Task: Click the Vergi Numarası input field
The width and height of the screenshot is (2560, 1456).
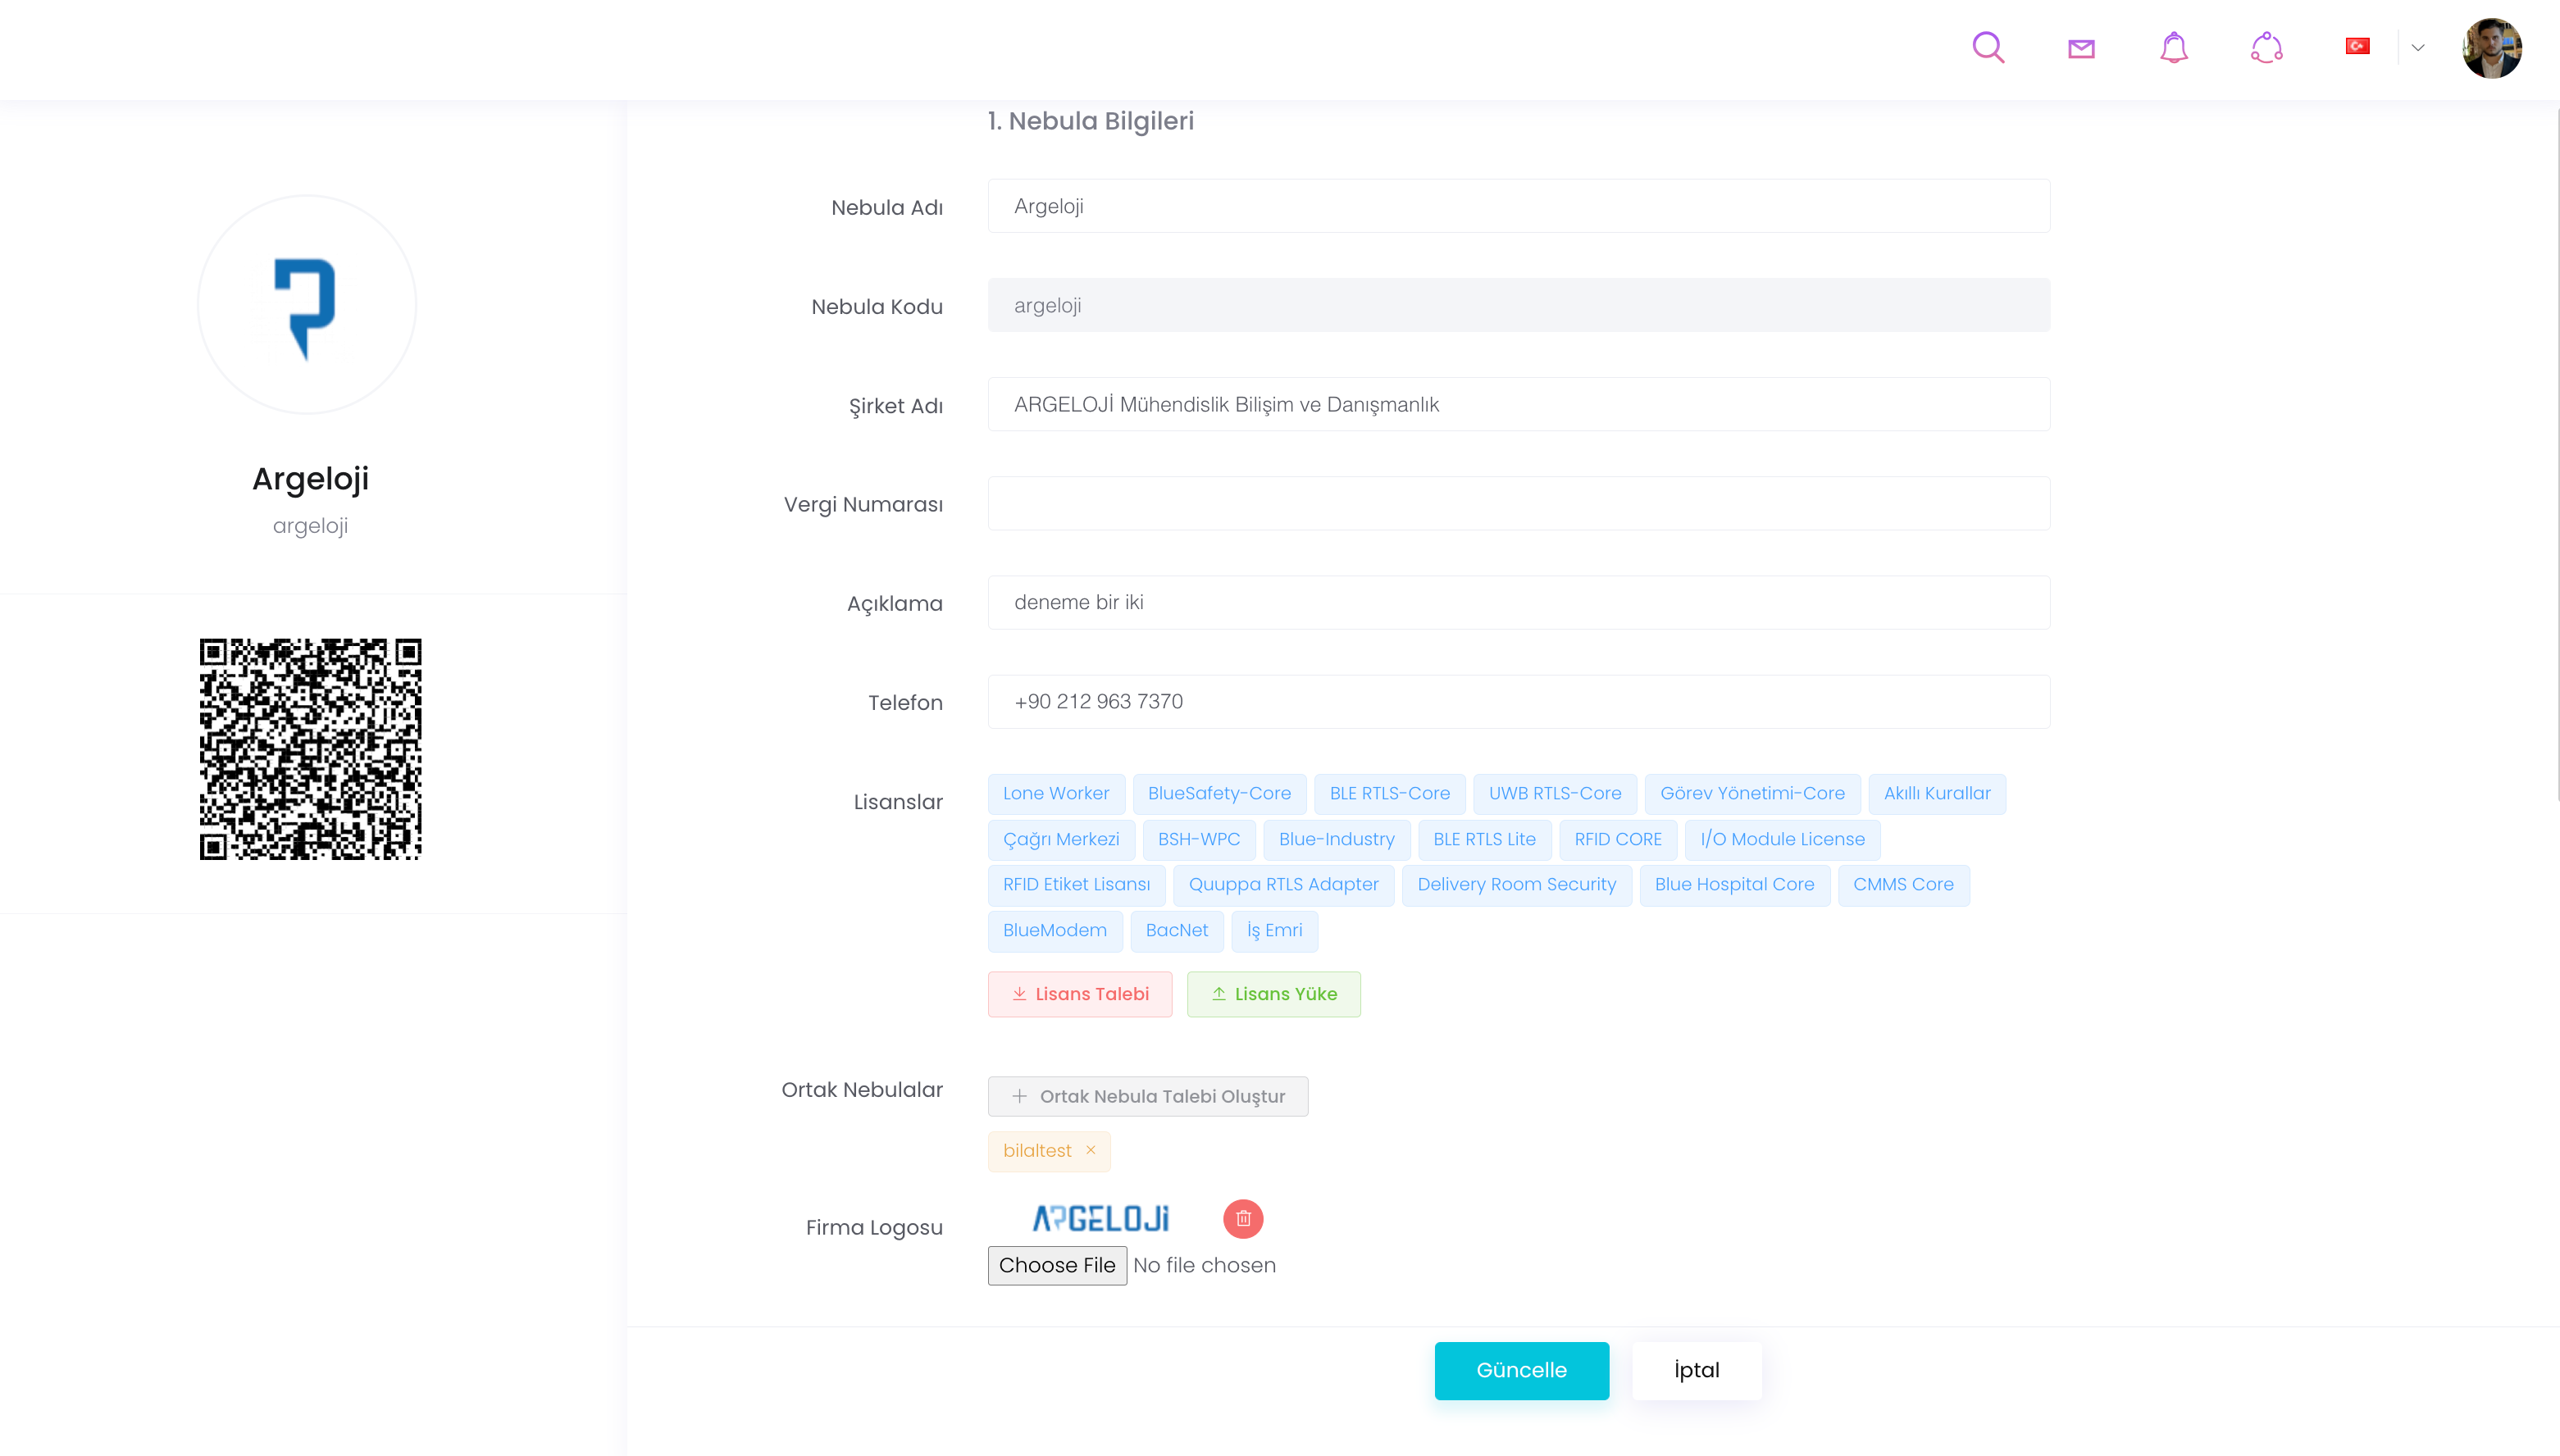Action: click(x=1518, y=503)
